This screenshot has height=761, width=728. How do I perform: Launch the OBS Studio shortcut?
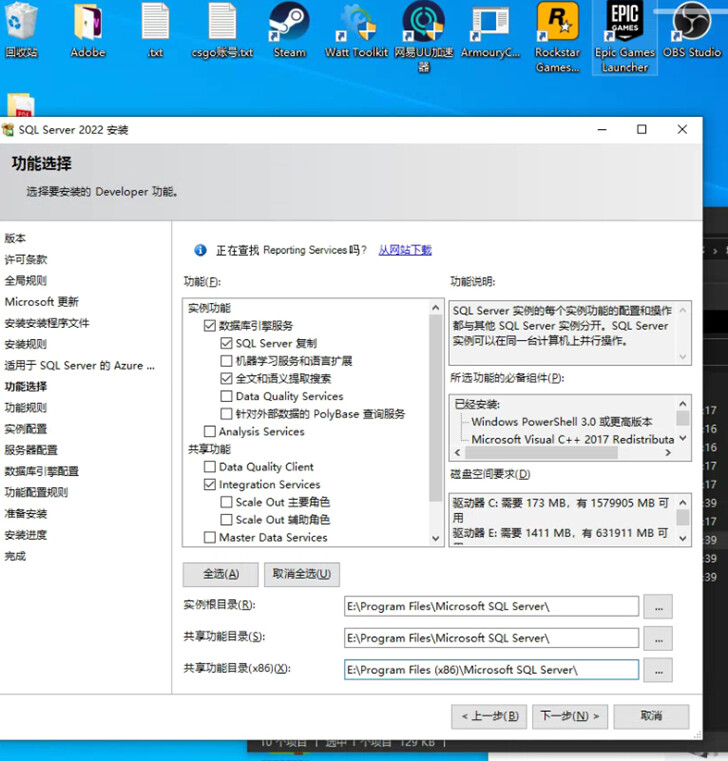pyautogui.click(x=692, y=30)
